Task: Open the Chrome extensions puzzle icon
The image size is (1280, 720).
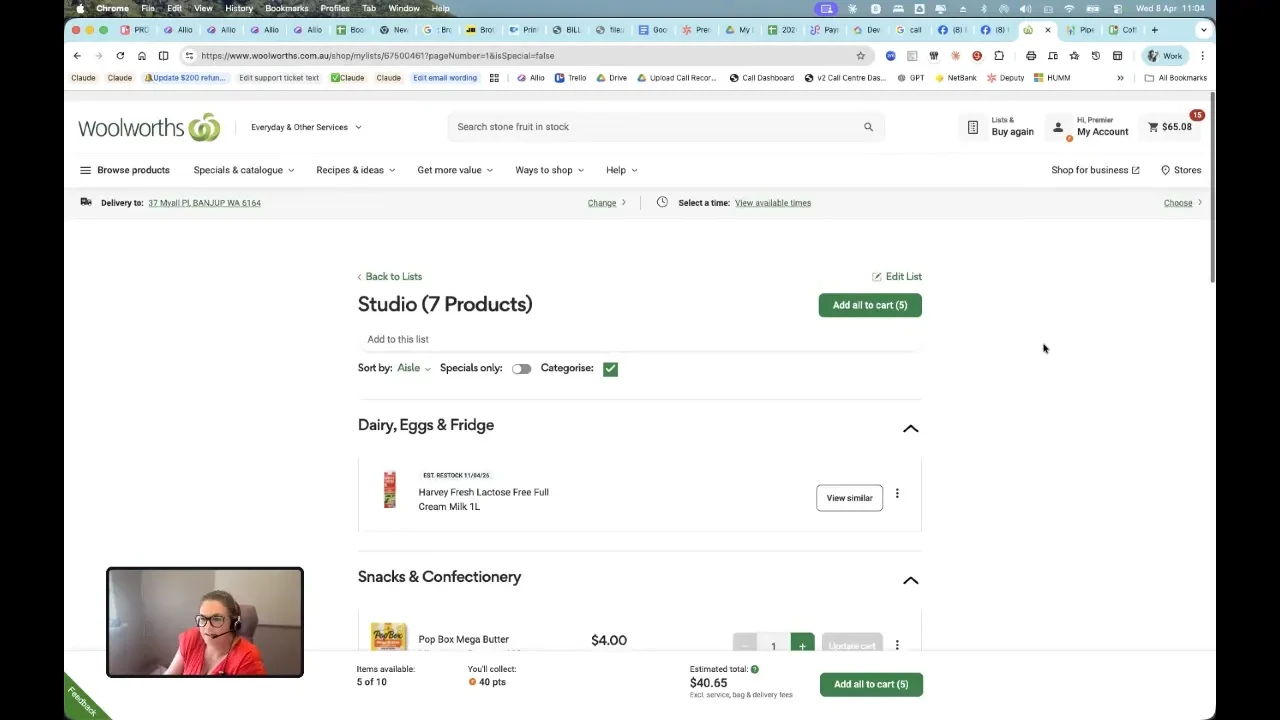Action: 998,56
